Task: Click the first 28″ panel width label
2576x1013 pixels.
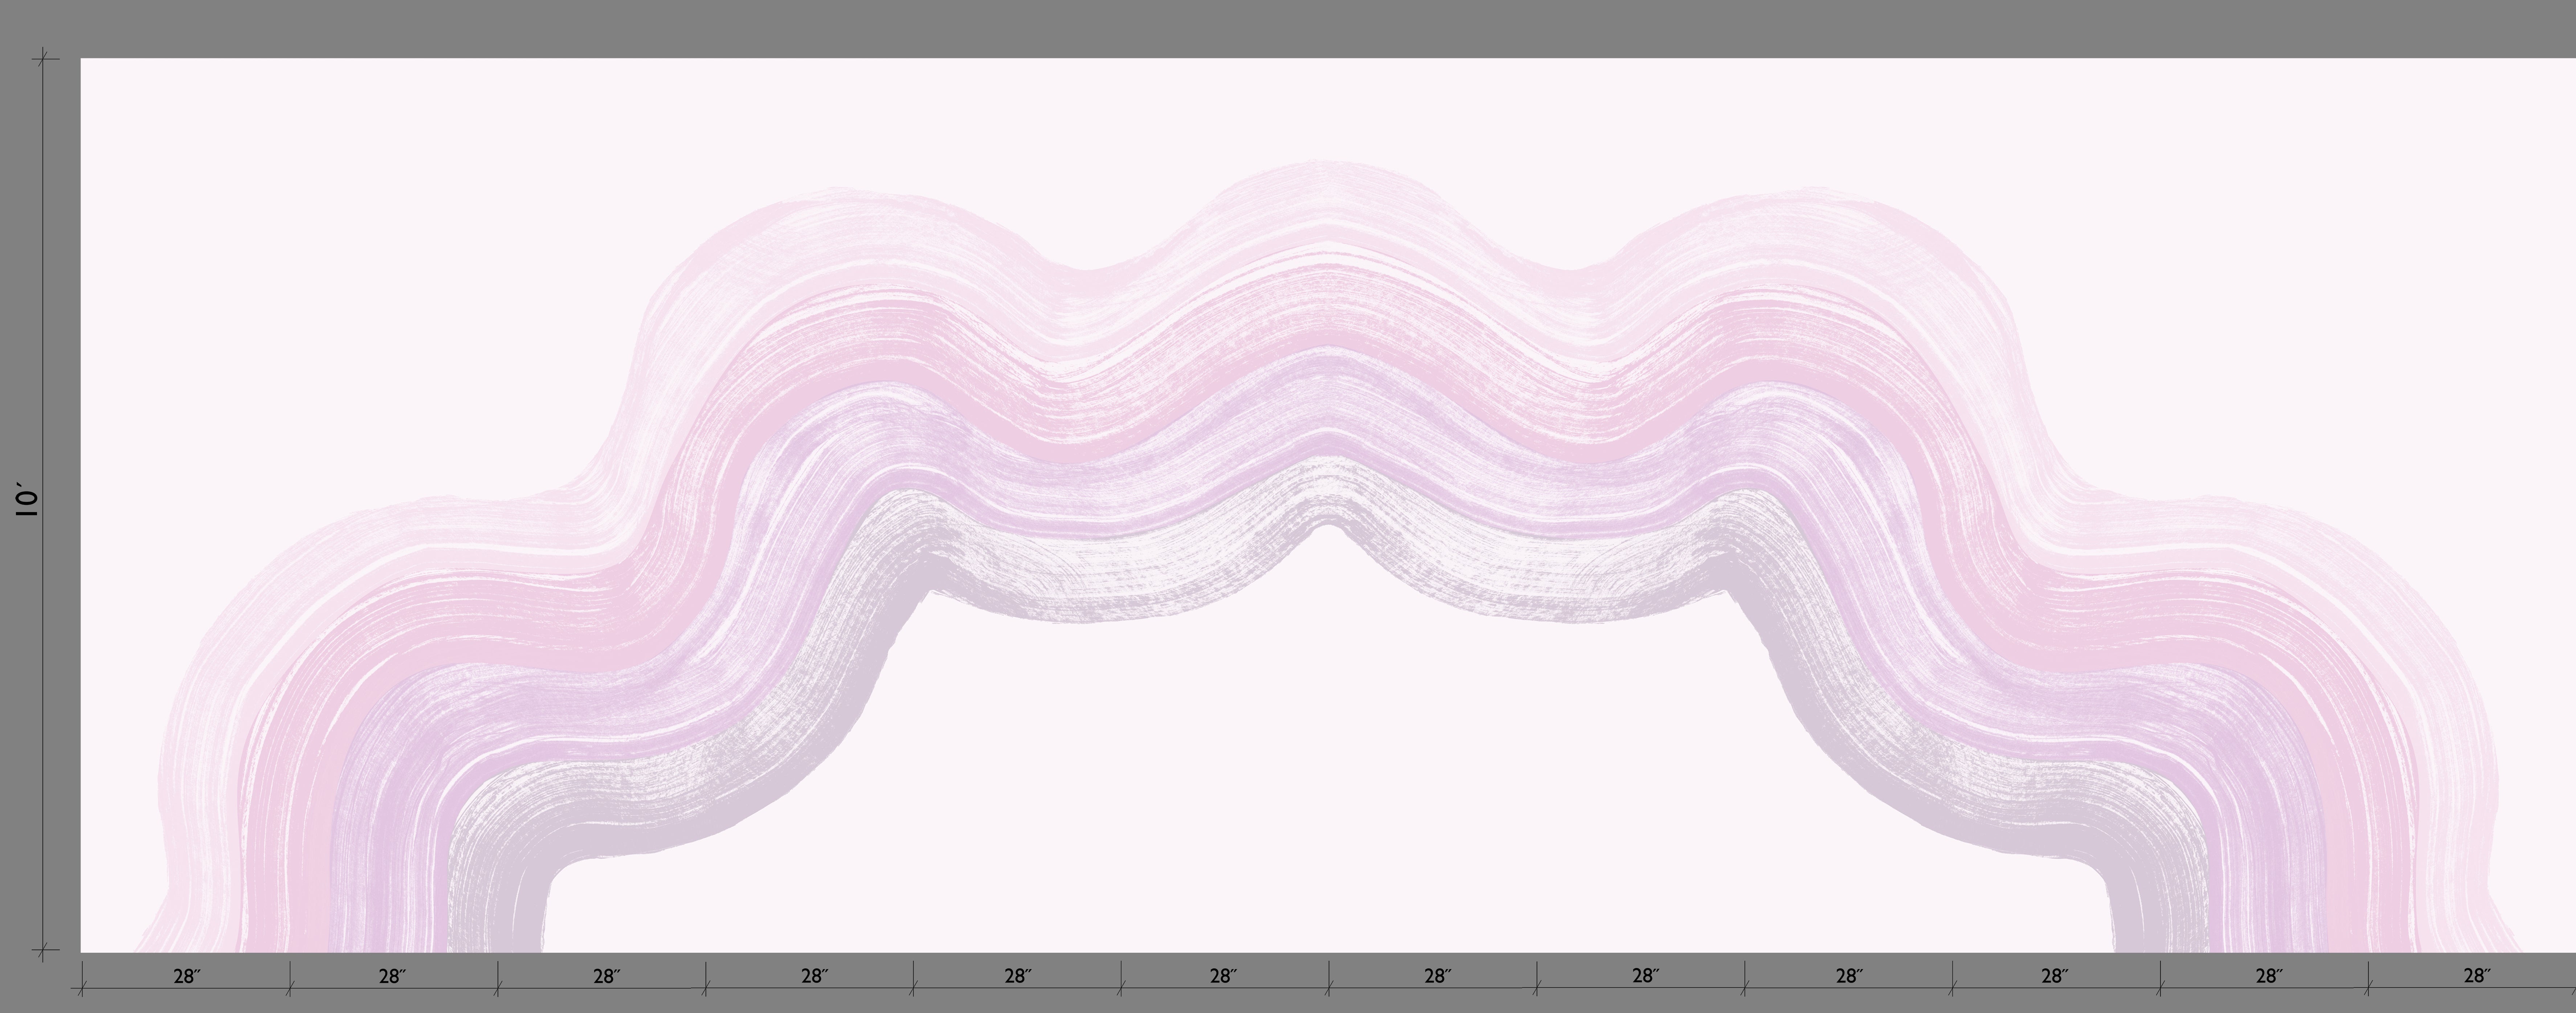Action: [x=186, y=976]
